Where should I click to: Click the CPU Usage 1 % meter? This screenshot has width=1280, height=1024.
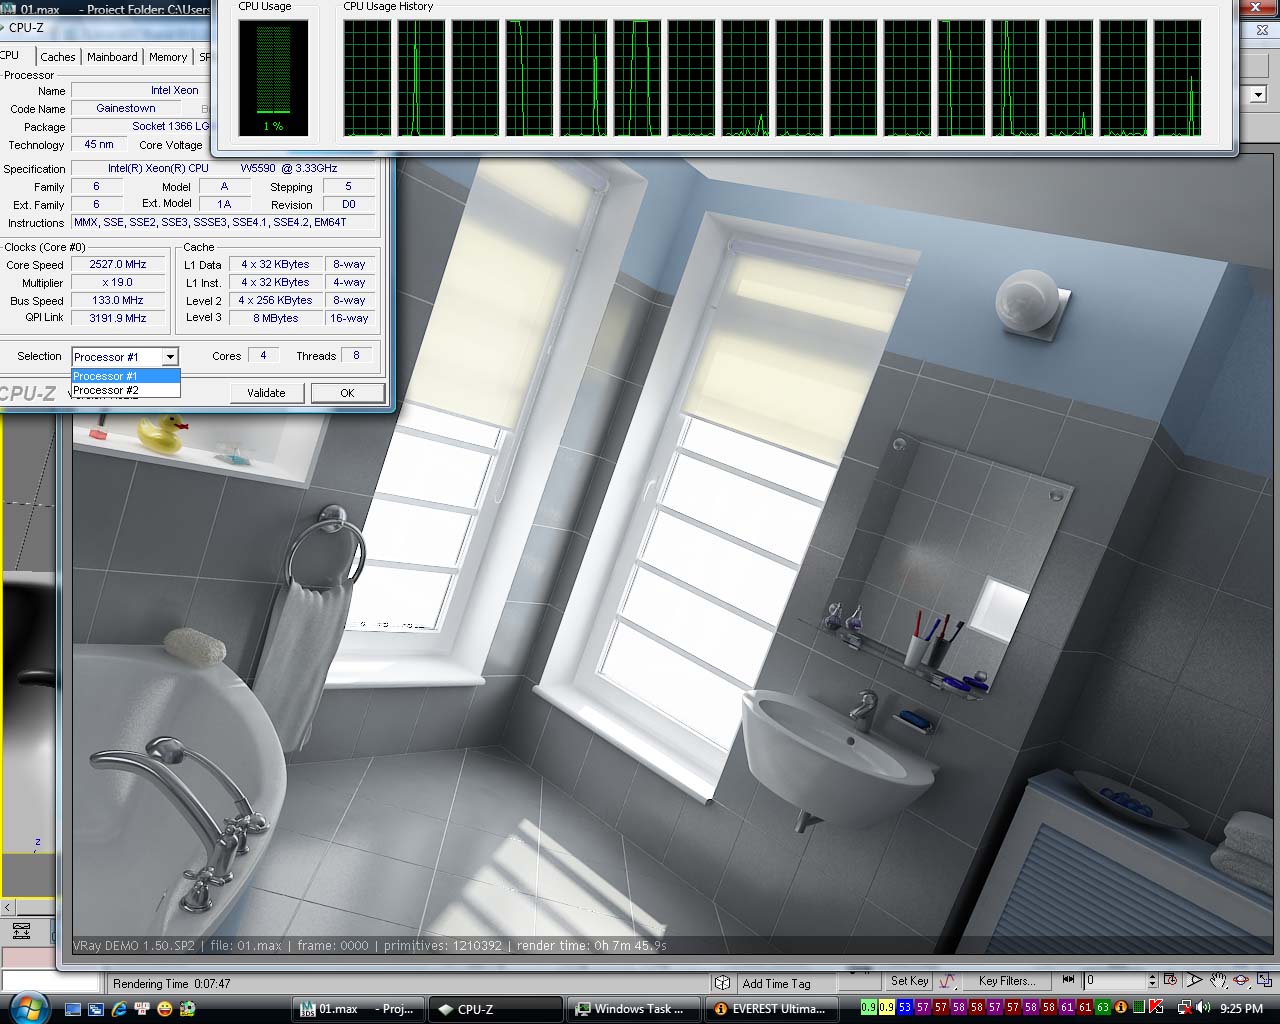coord(273,78)
